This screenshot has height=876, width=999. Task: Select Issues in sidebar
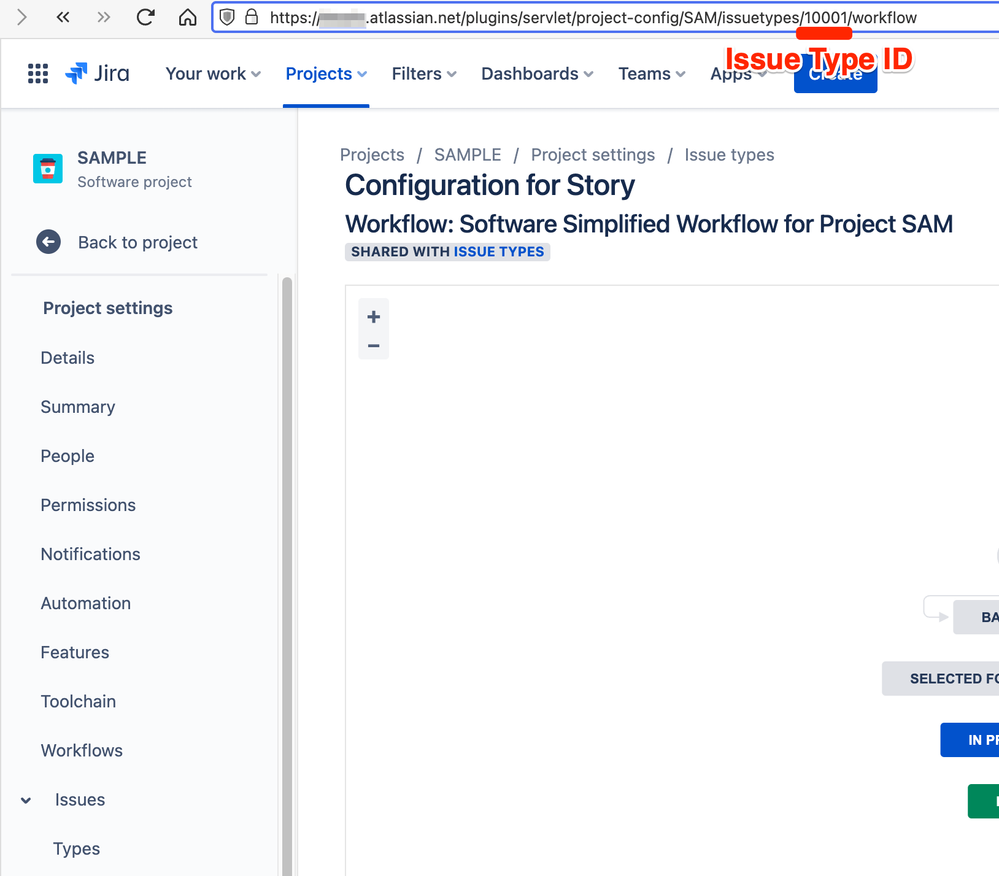coord(80,800)
